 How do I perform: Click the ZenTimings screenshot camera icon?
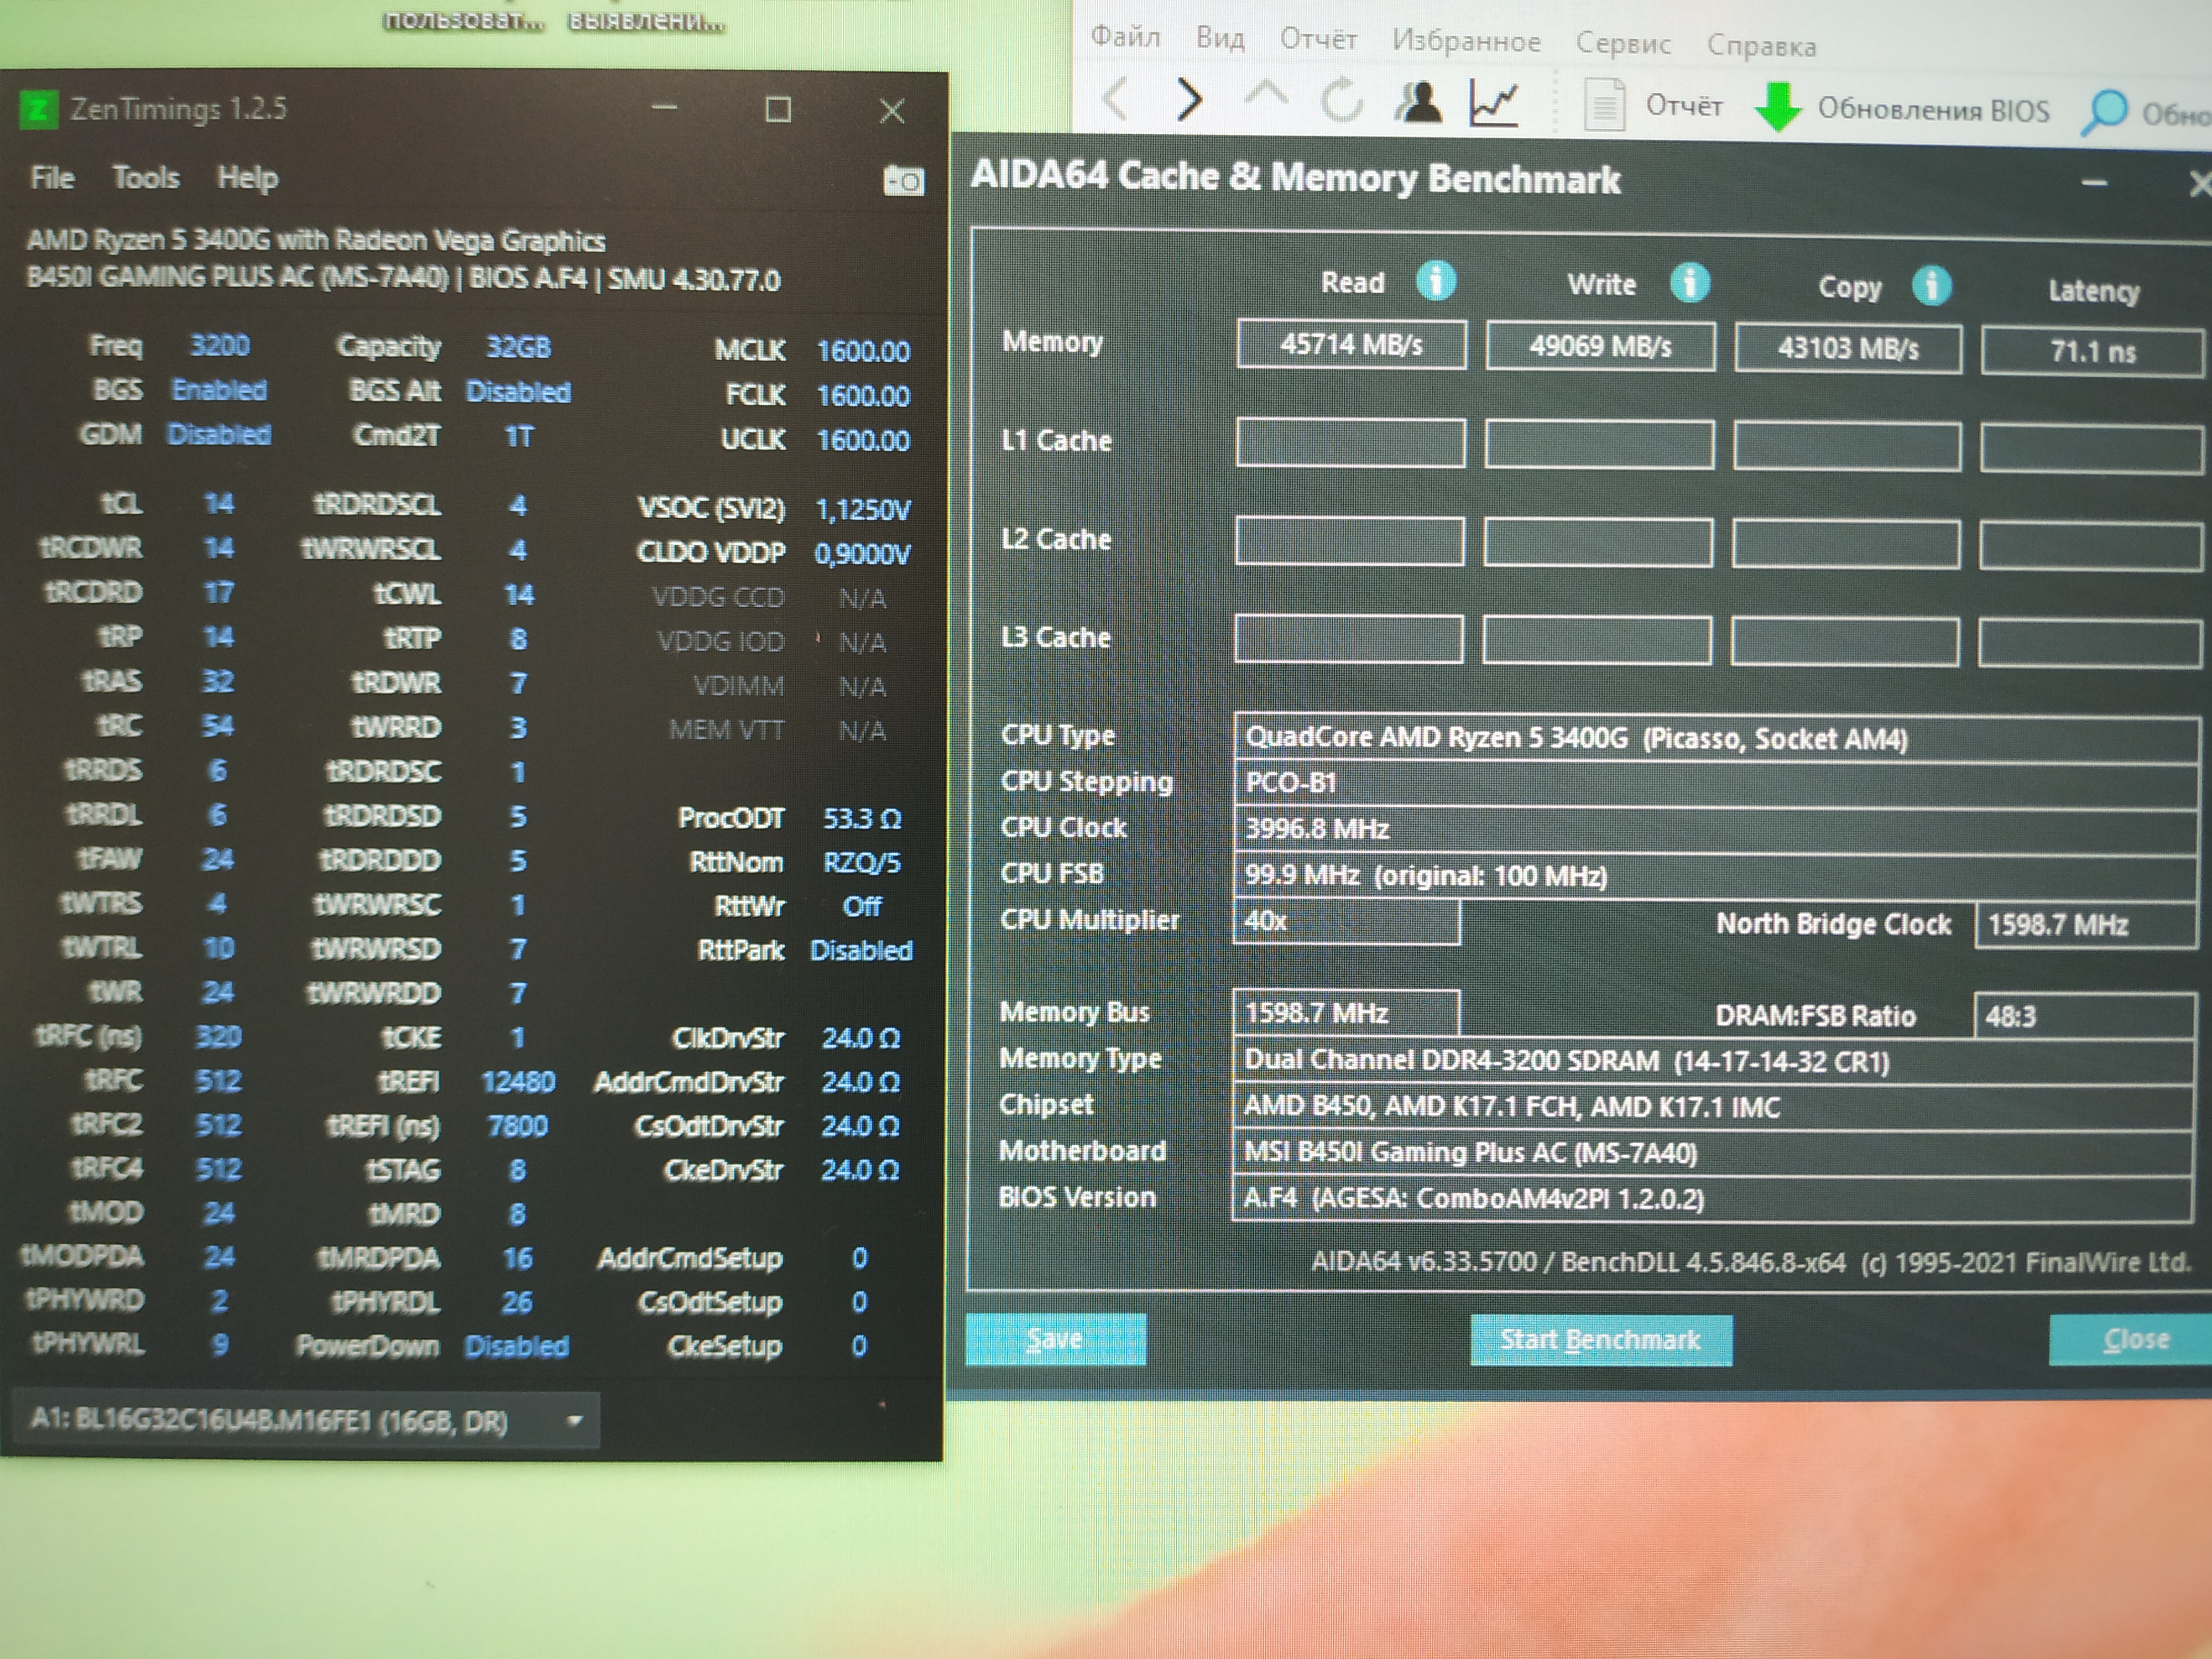click(903, 181)
